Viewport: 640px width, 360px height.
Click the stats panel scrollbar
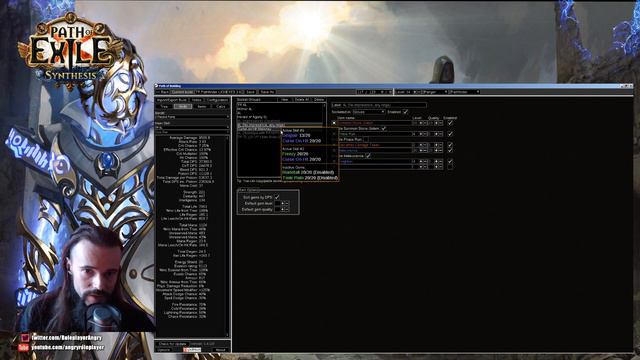click(227, 236)
